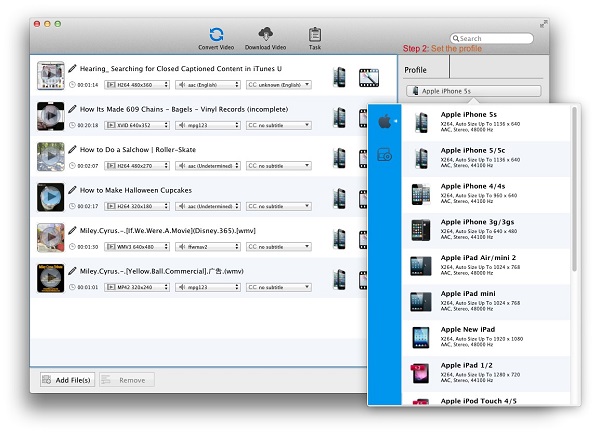Choose Apple iPhone 5s profile

click(486, 122)
